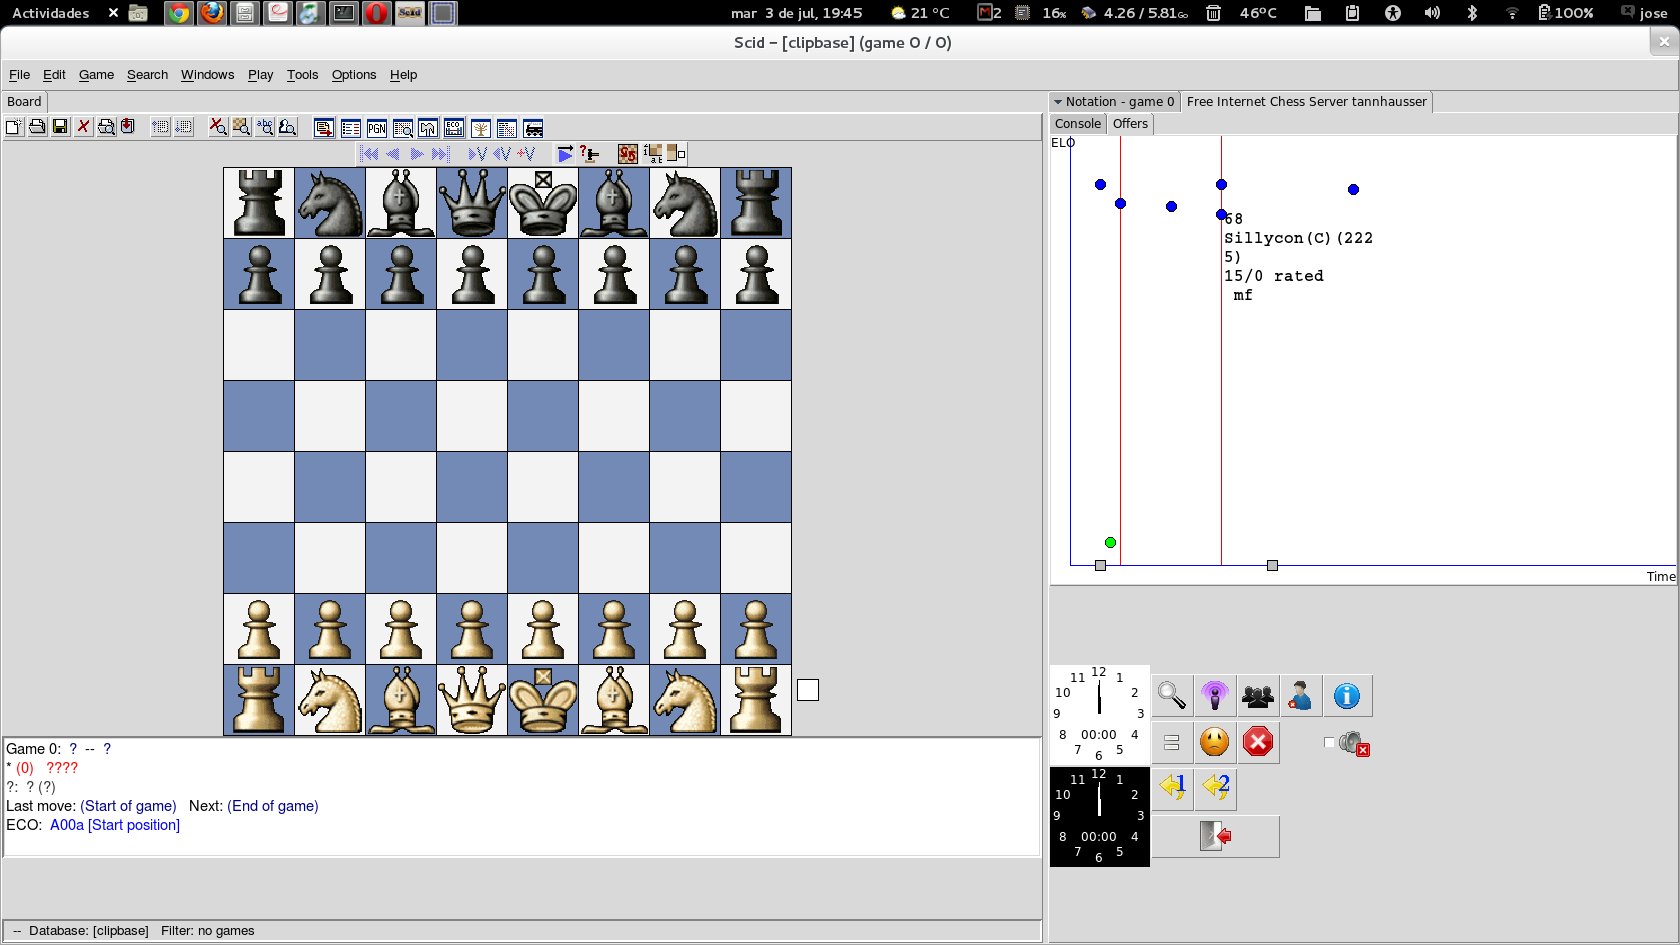Image resolution: width=1680 pixels, height=945 pixels.
Task: Toggle the mute sound checkbox
Action: coord(1329,742)
